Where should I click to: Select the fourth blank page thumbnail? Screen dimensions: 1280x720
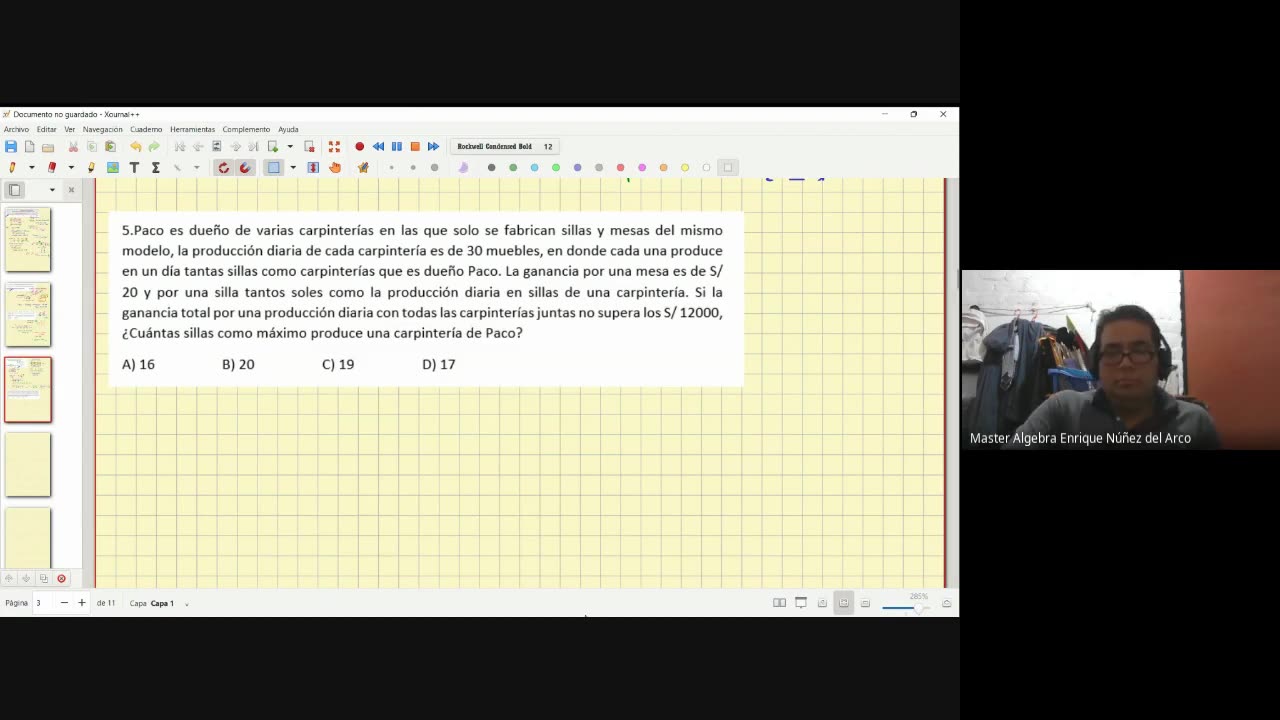click(x=28, y=464)
